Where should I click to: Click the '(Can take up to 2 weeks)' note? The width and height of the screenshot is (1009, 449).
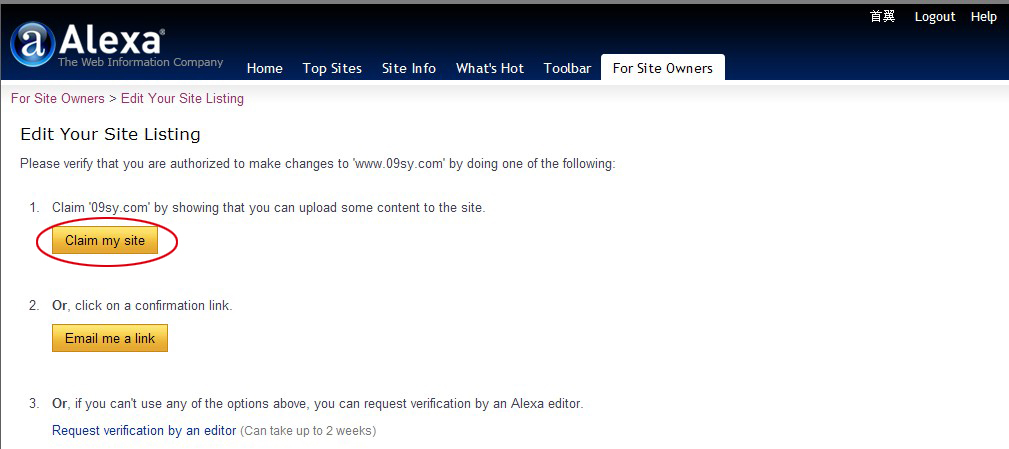coord(308,430)
